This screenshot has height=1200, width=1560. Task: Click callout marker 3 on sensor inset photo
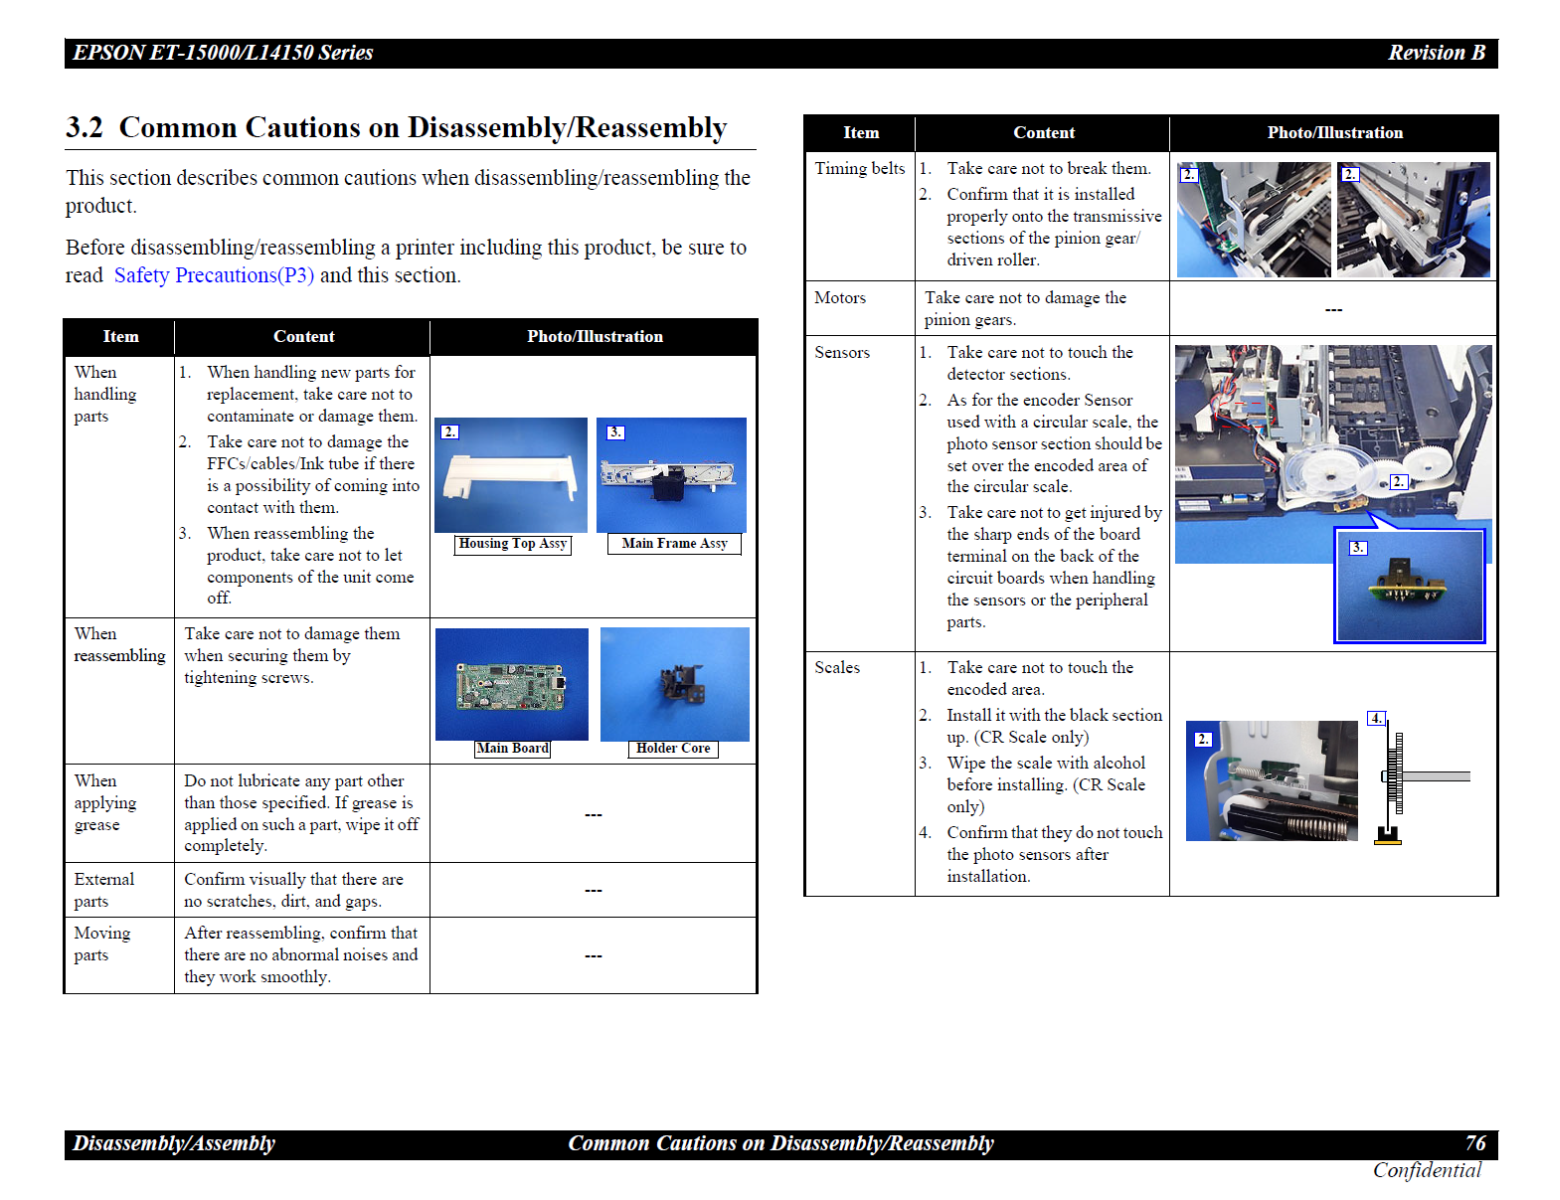click(x=1357, y=548)
